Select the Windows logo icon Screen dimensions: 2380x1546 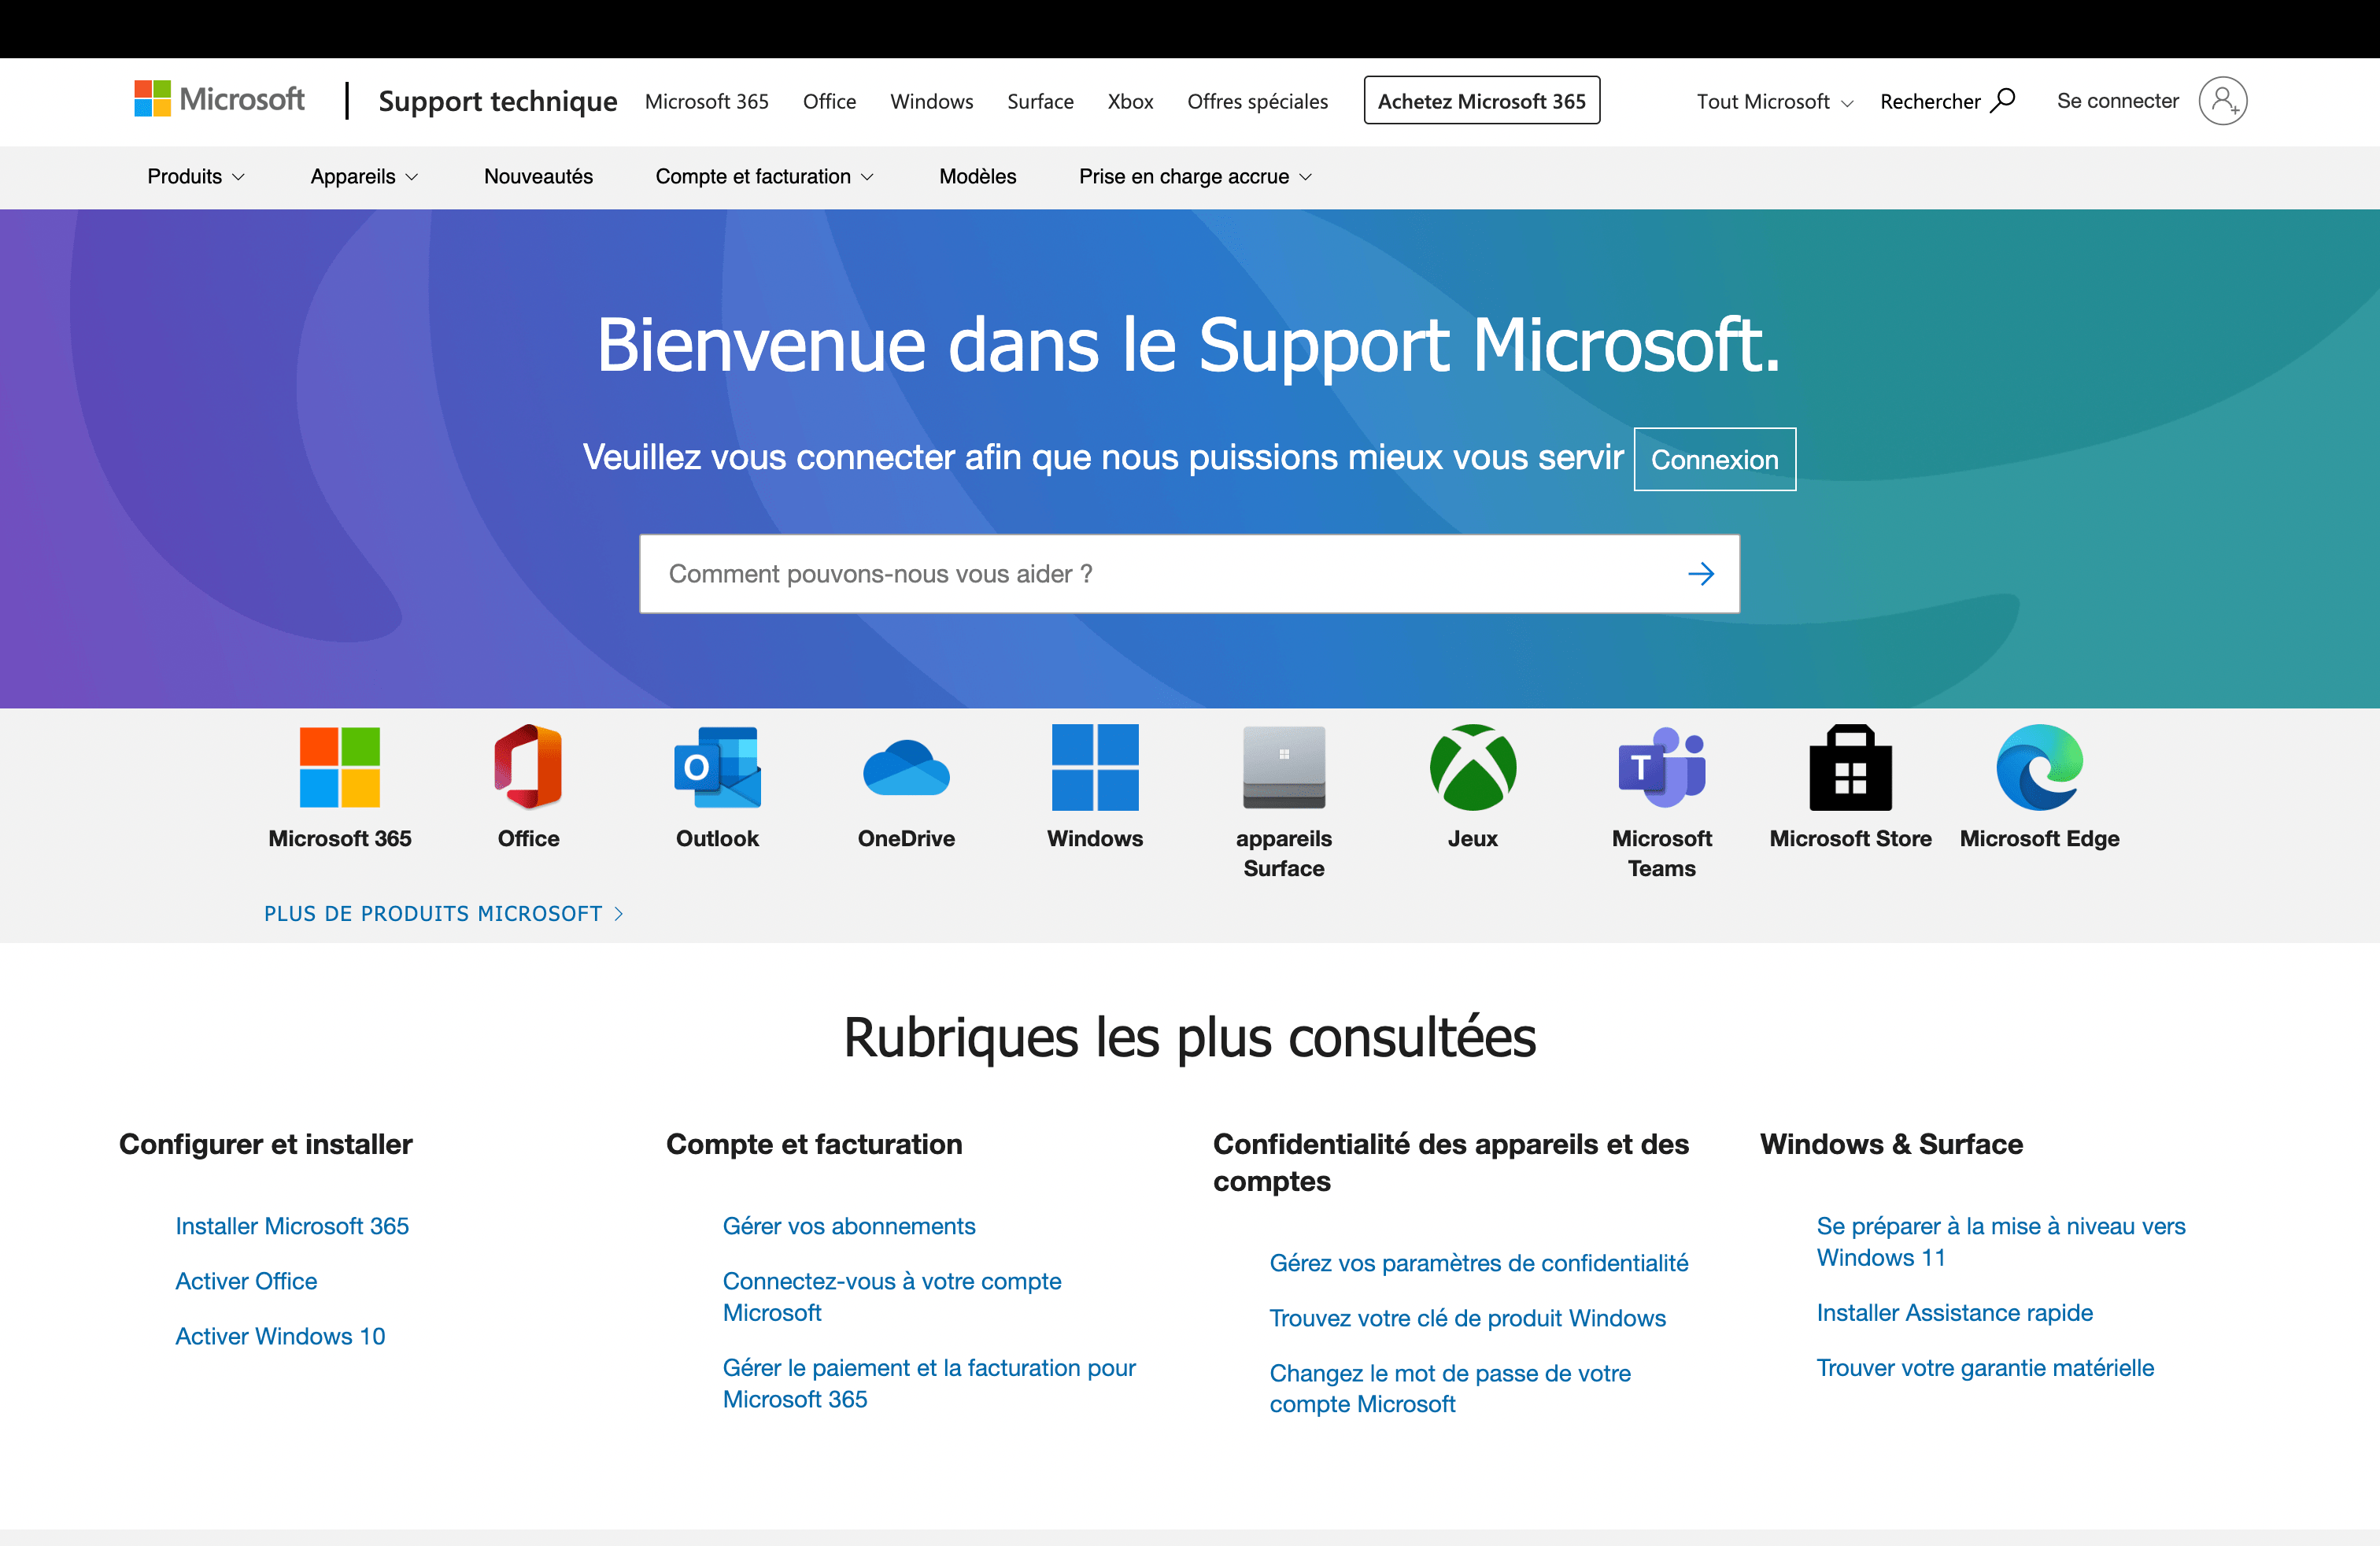1095,767
